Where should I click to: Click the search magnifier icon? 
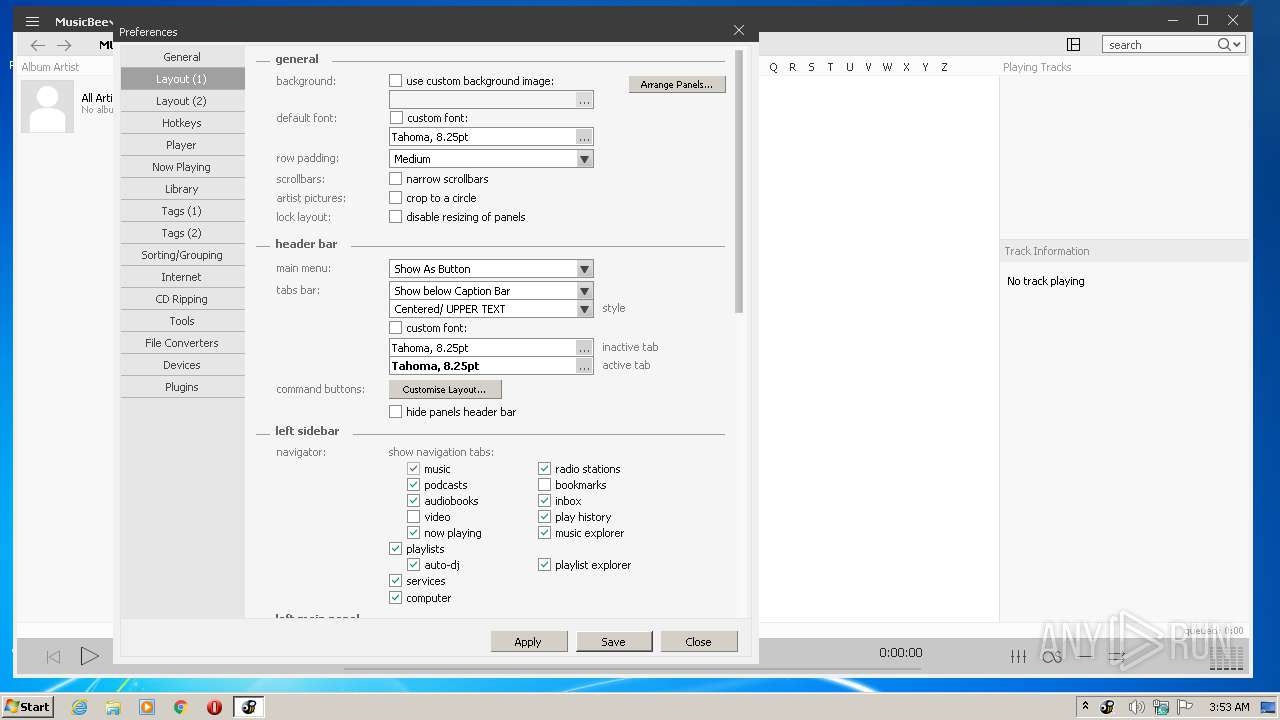coord(1224,44)
